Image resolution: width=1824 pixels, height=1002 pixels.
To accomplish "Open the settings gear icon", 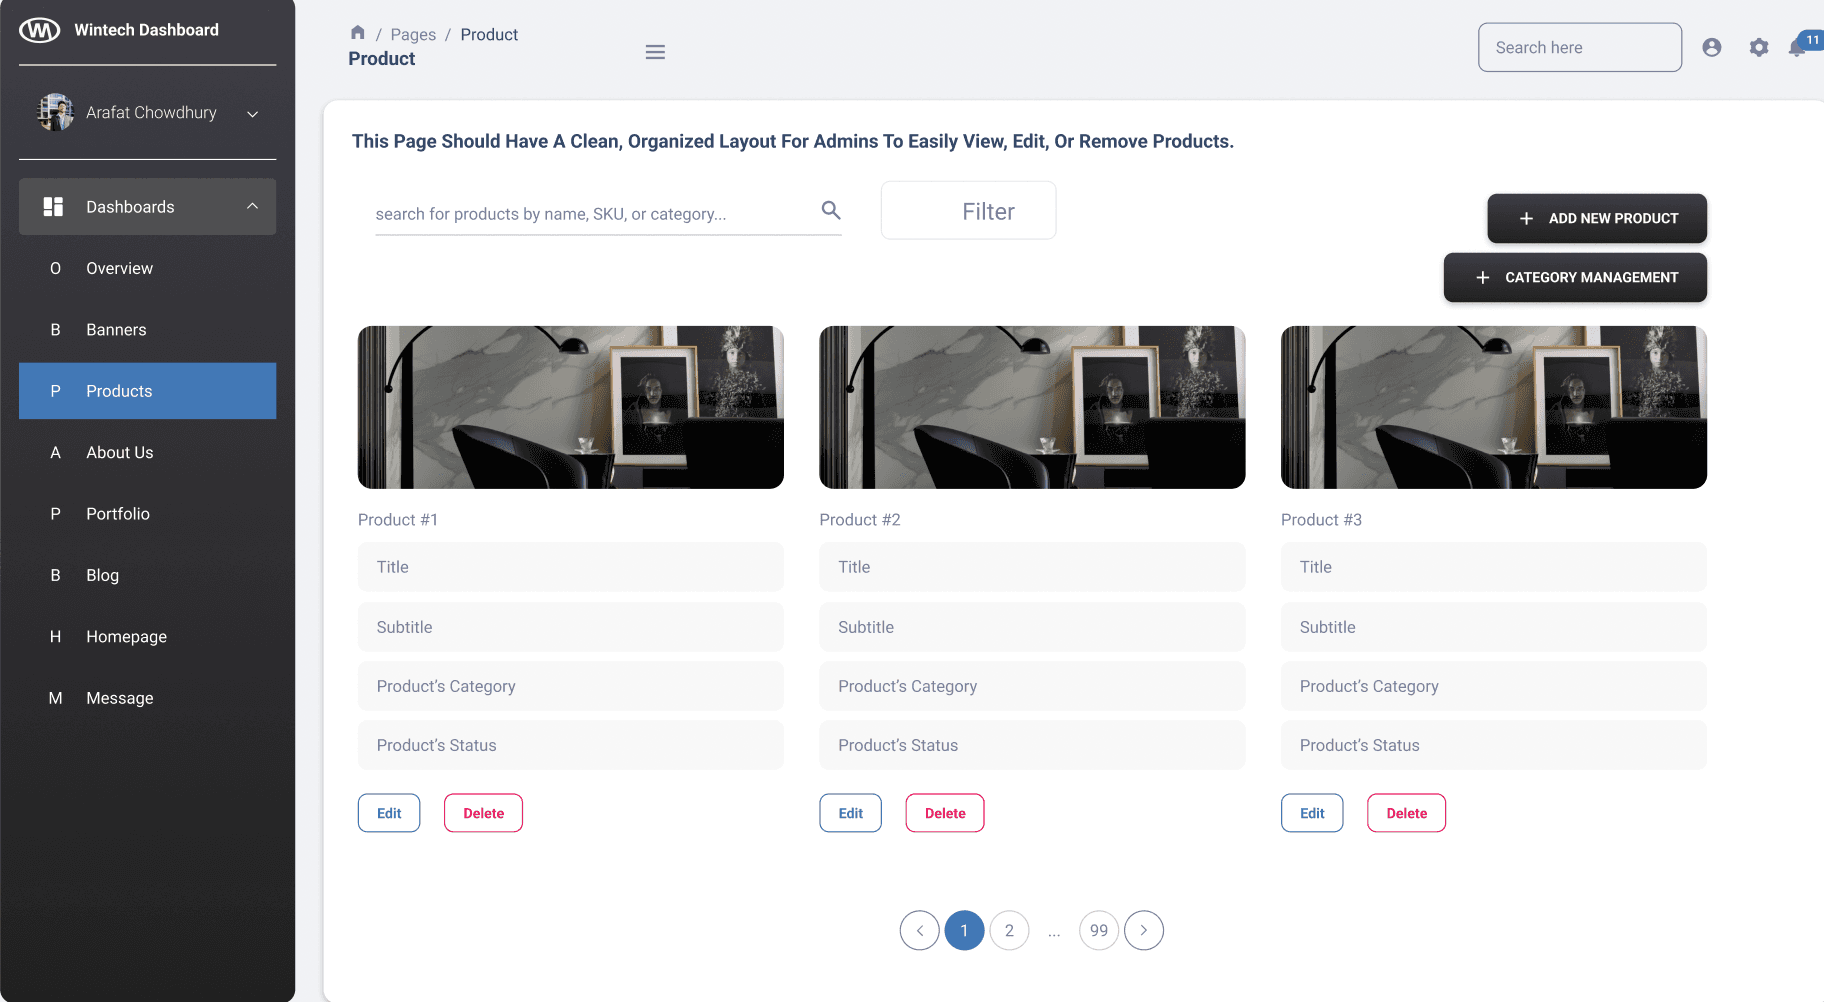I will (1758, 47).
